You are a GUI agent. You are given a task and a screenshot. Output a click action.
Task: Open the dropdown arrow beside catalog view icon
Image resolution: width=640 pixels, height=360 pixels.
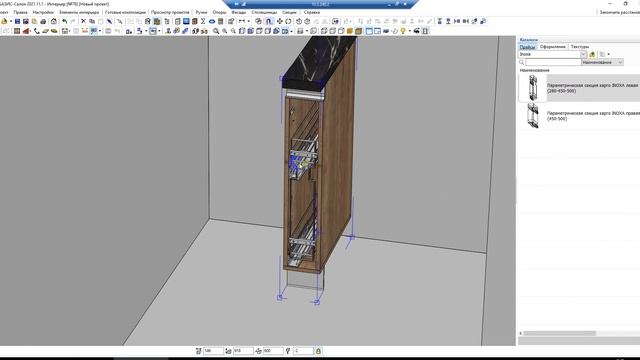pos(609,54)
